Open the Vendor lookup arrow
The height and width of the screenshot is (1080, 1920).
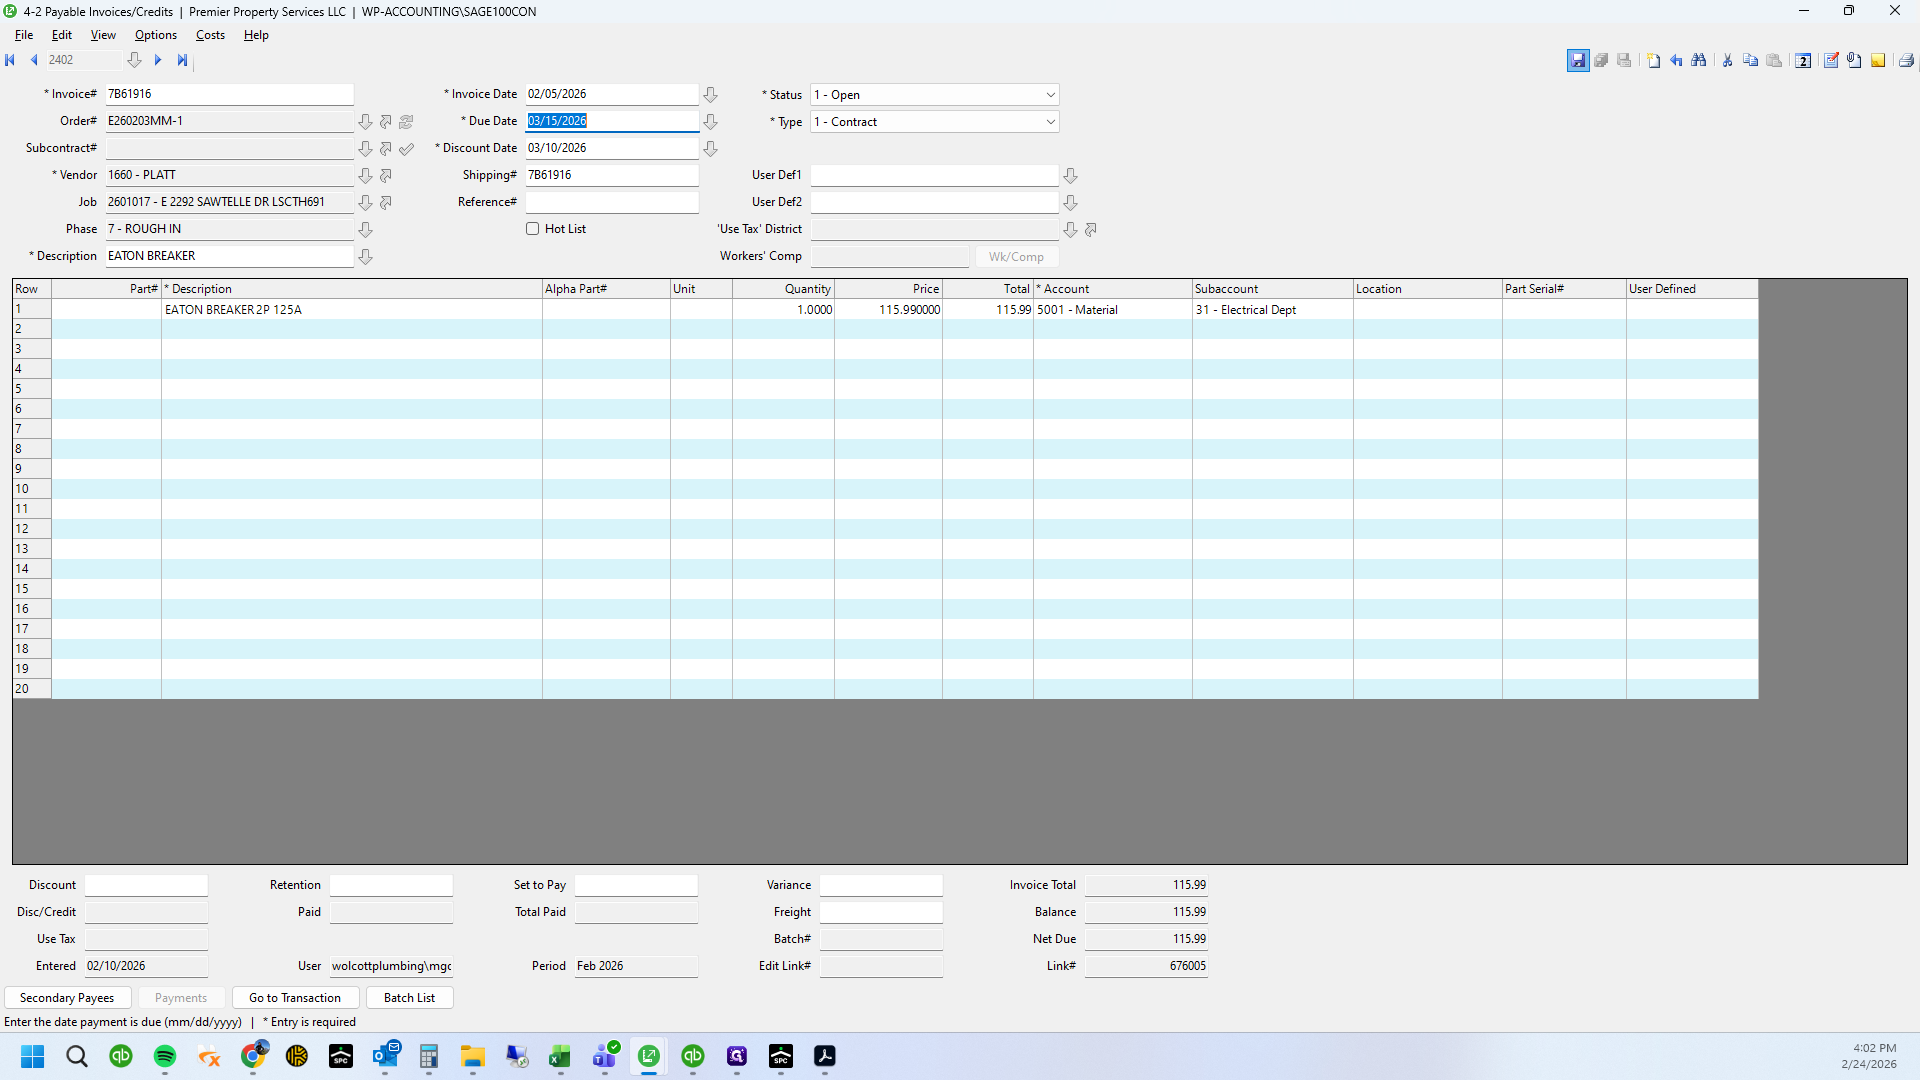coord(366,176)
